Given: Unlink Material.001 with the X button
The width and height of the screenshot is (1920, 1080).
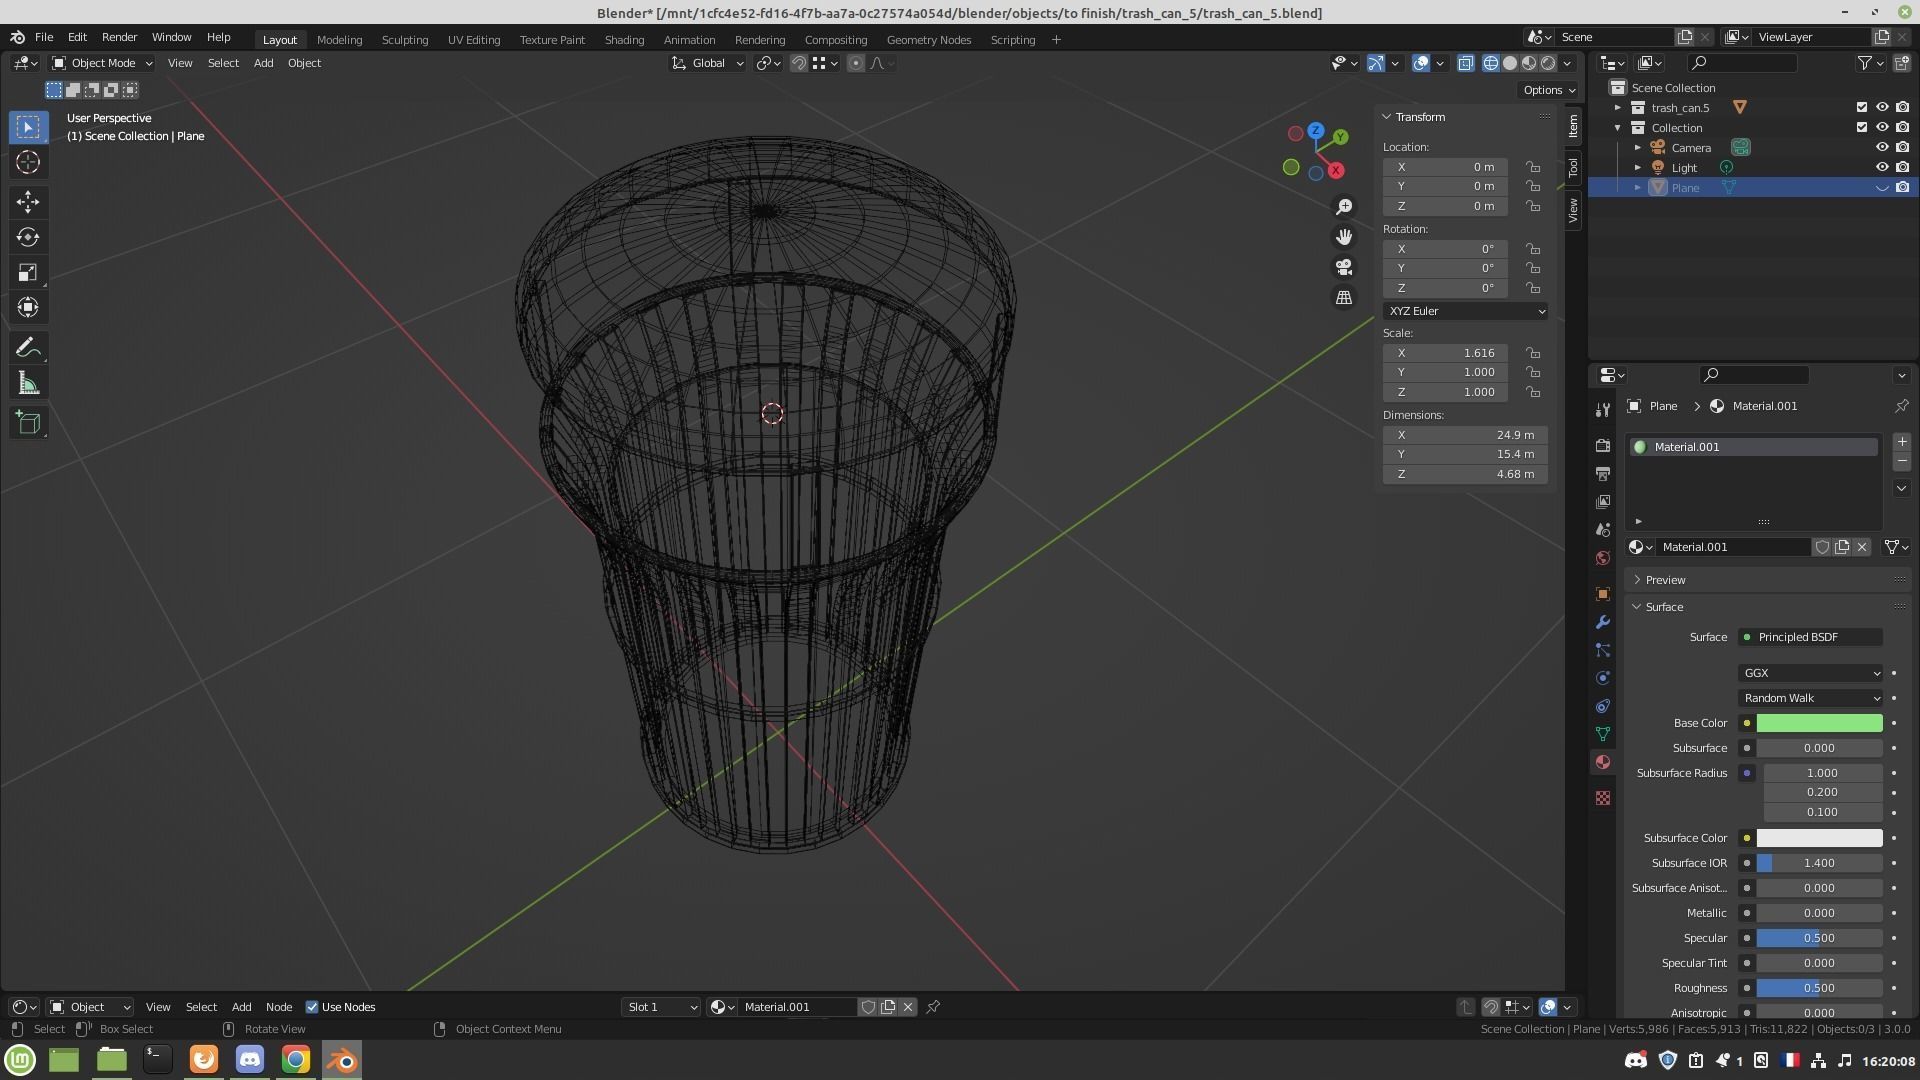Looking at the screenshot, I should 1862,547.
